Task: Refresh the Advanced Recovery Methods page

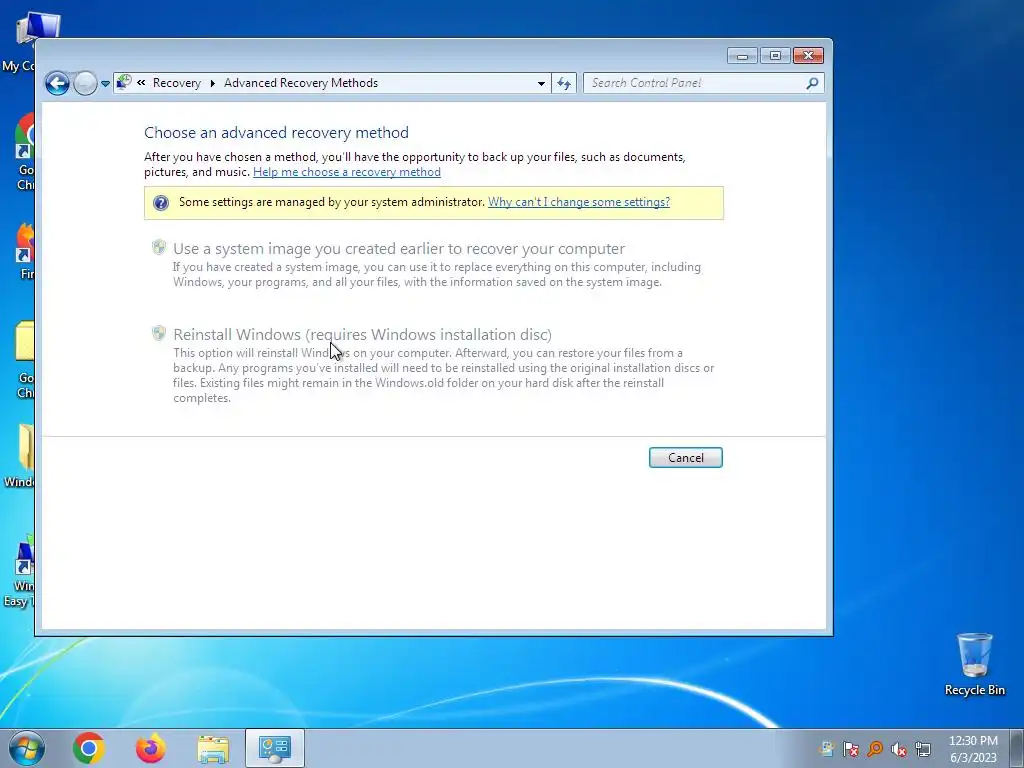Action: (x=564, y=84)
